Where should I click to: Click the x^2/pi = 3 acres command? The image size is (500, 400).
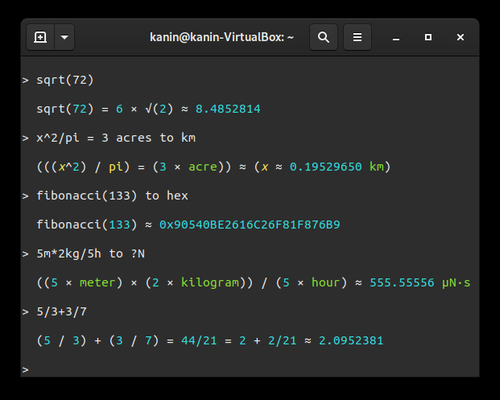click(x=116, y=138)
